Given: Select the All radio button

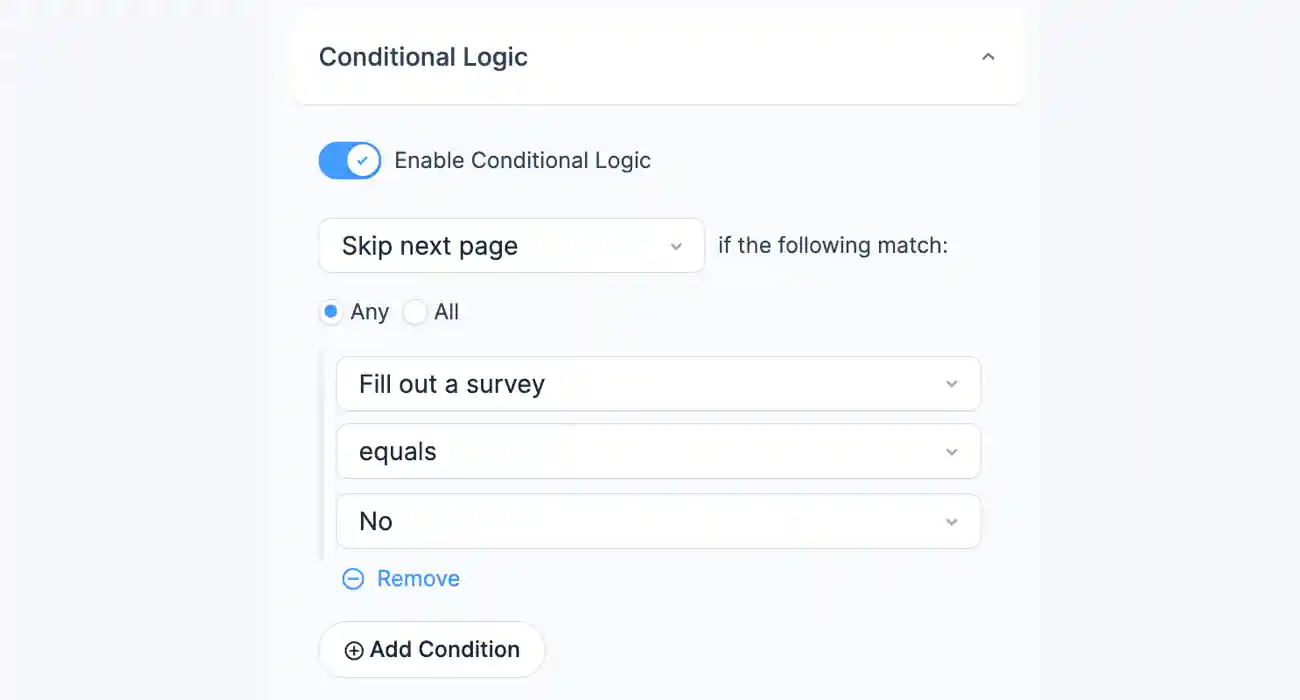Looking at the screenshot, I should (414, 311).
